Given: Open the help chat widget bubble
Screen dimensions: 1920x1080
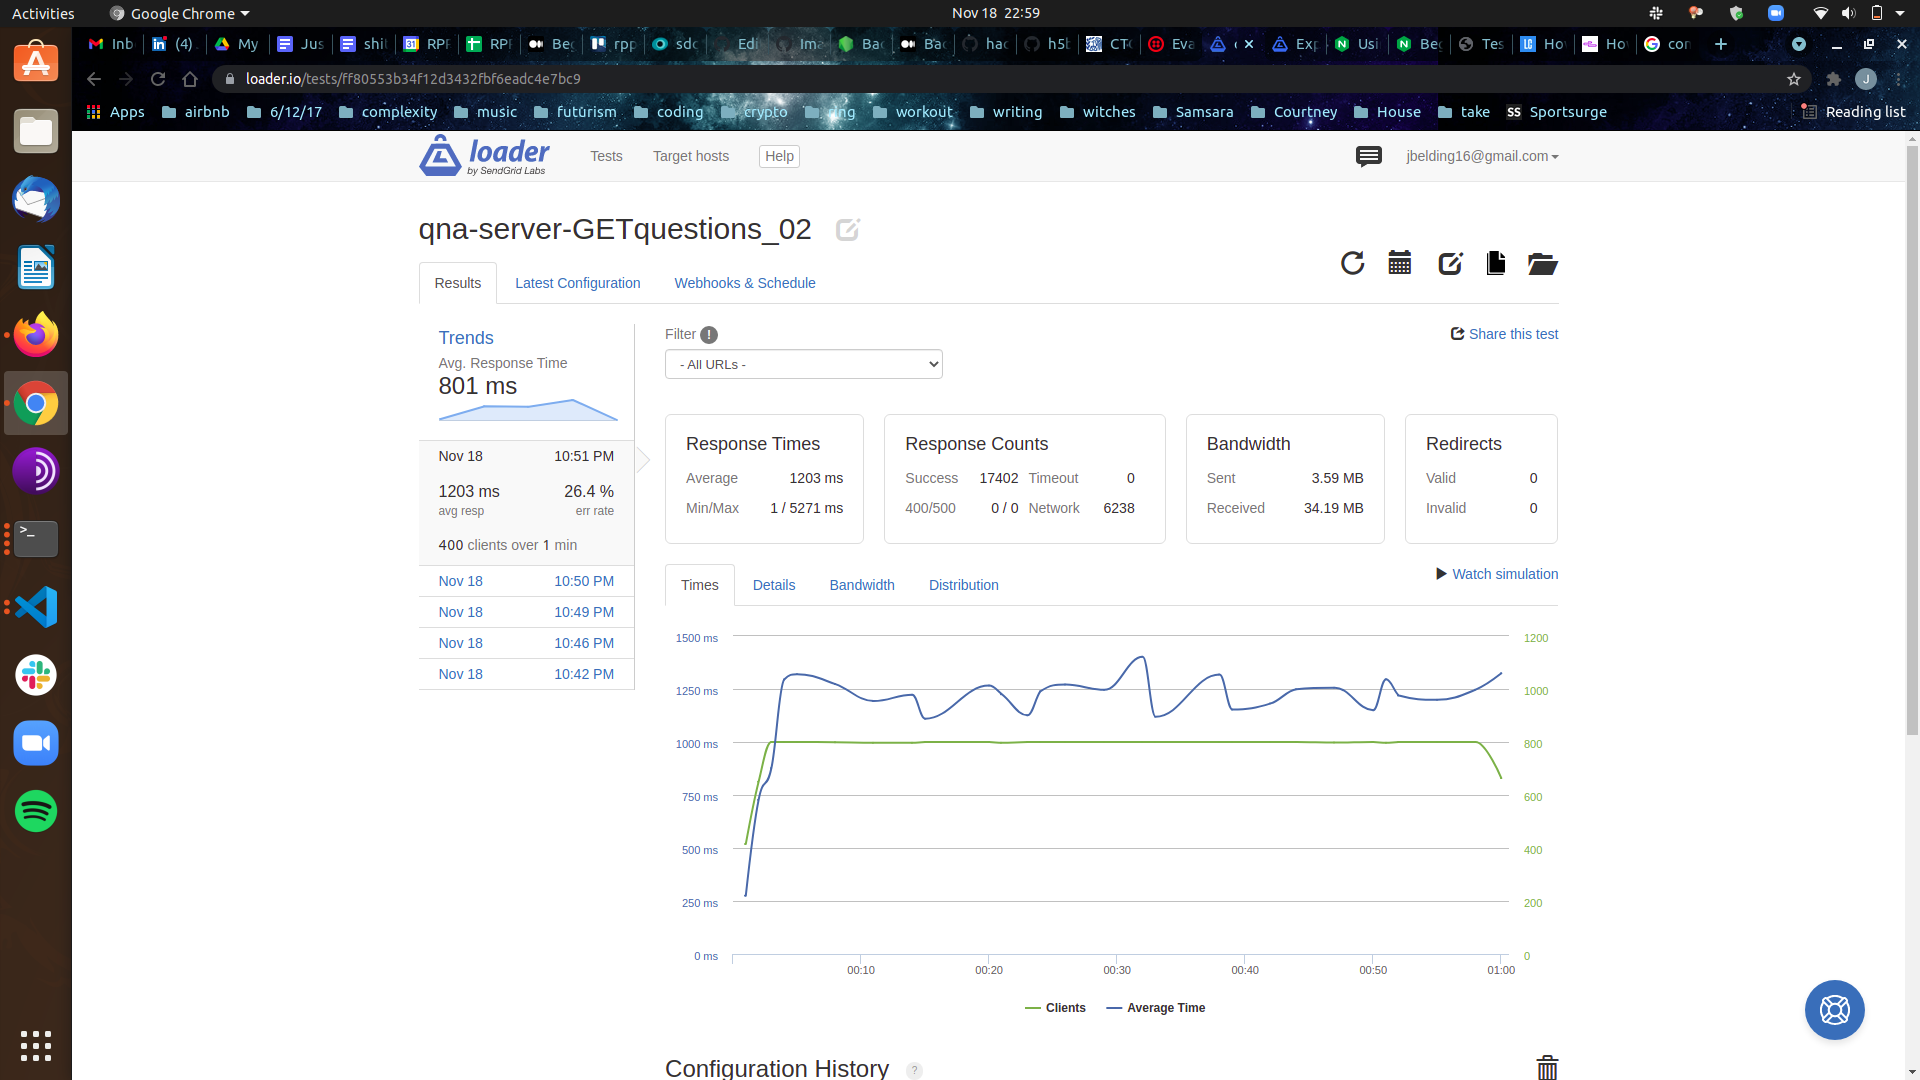Looking at the screenshot, I should tap(1834, 1010).
